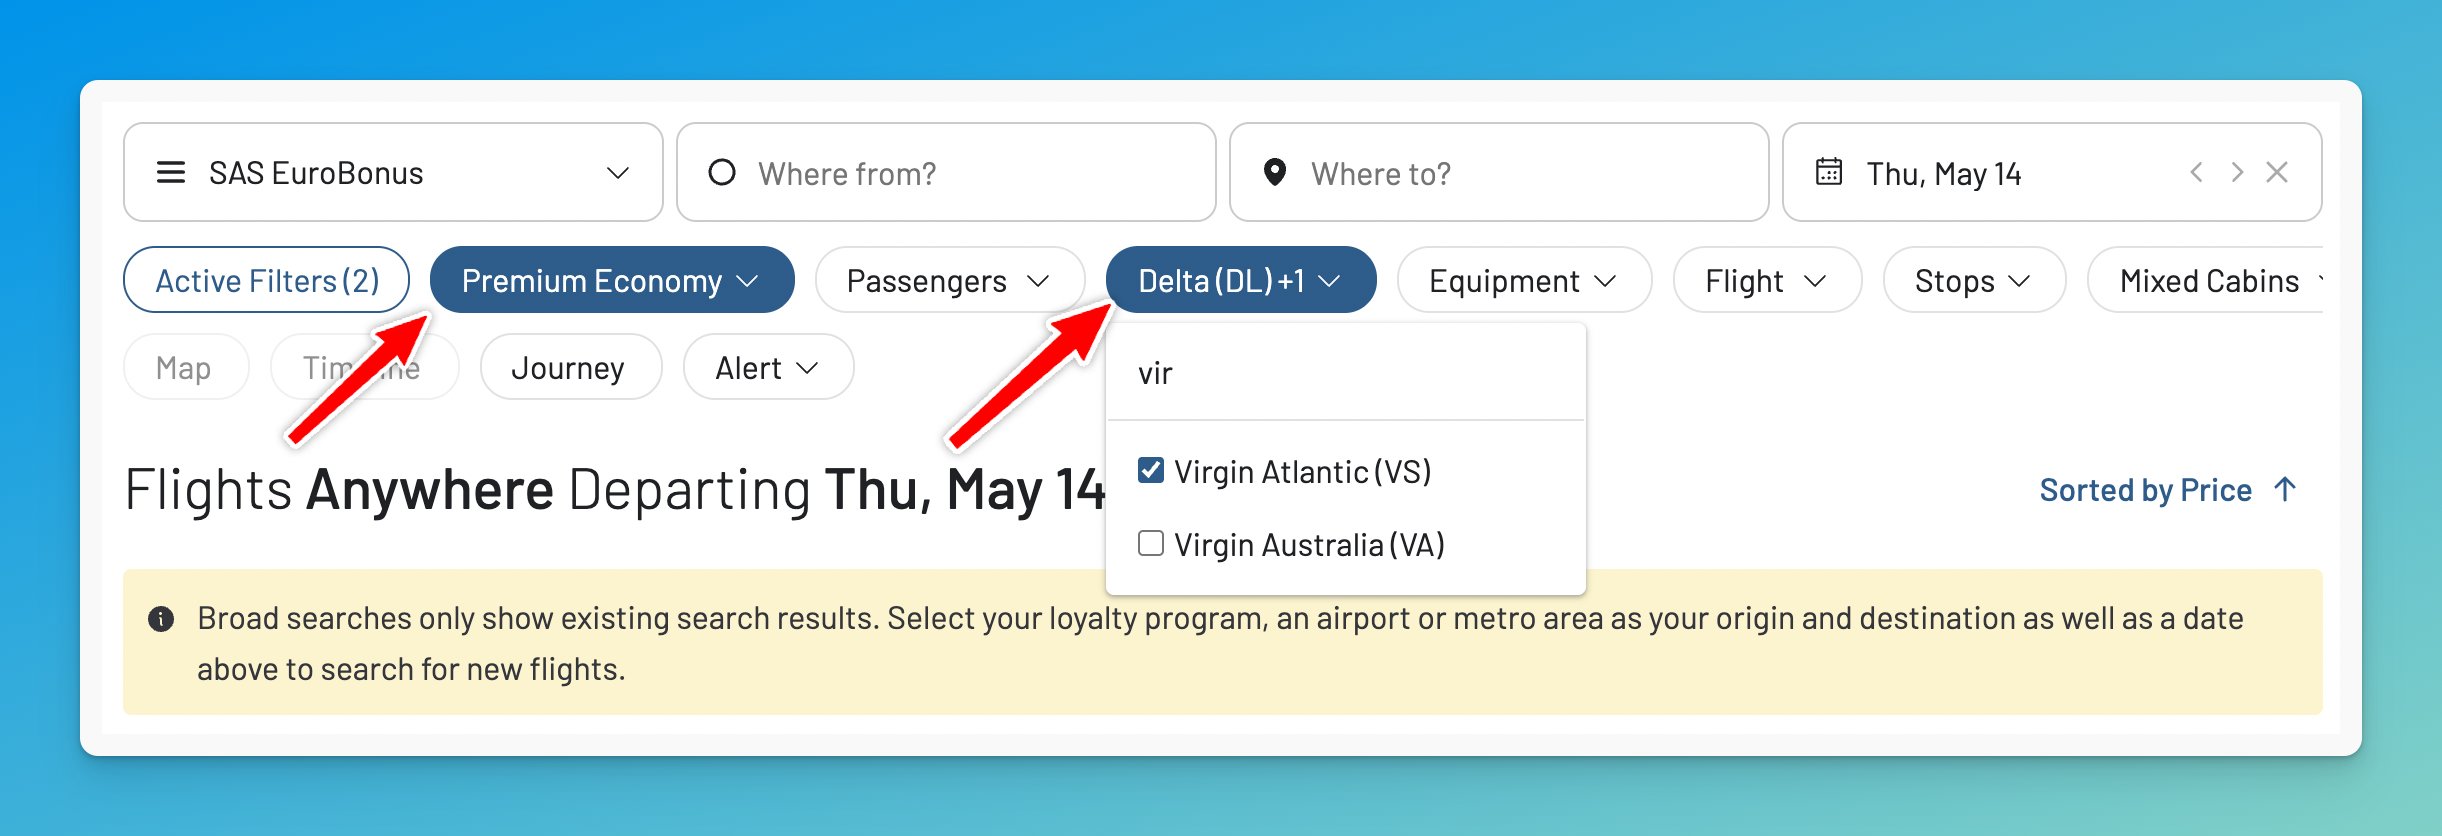Clear the selected date using the X icon
The height and width of the screenshot is (836, 2442).
[2279, 172]
